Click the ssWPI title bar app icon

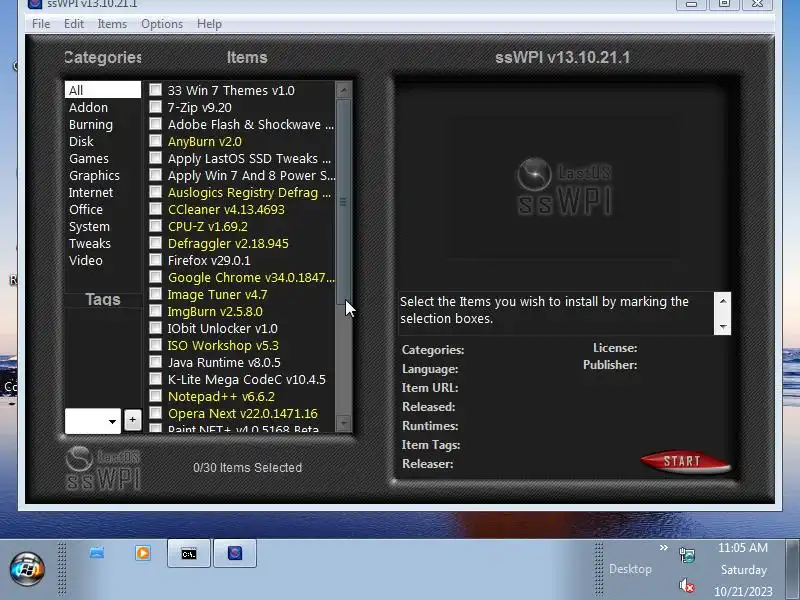pos(35,4)
